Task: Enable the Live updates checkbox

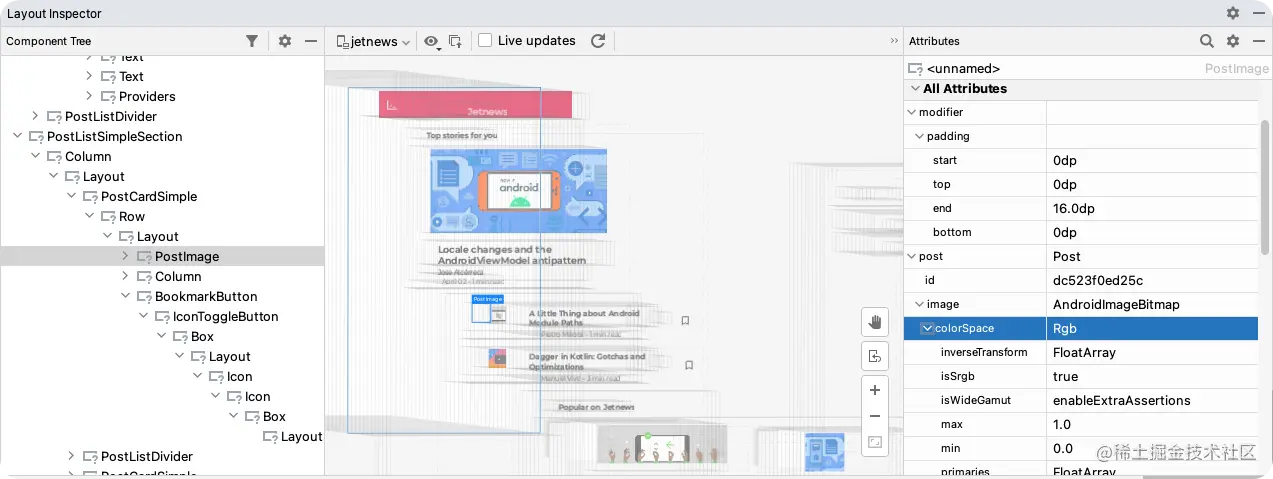Action: coord(485,41)
